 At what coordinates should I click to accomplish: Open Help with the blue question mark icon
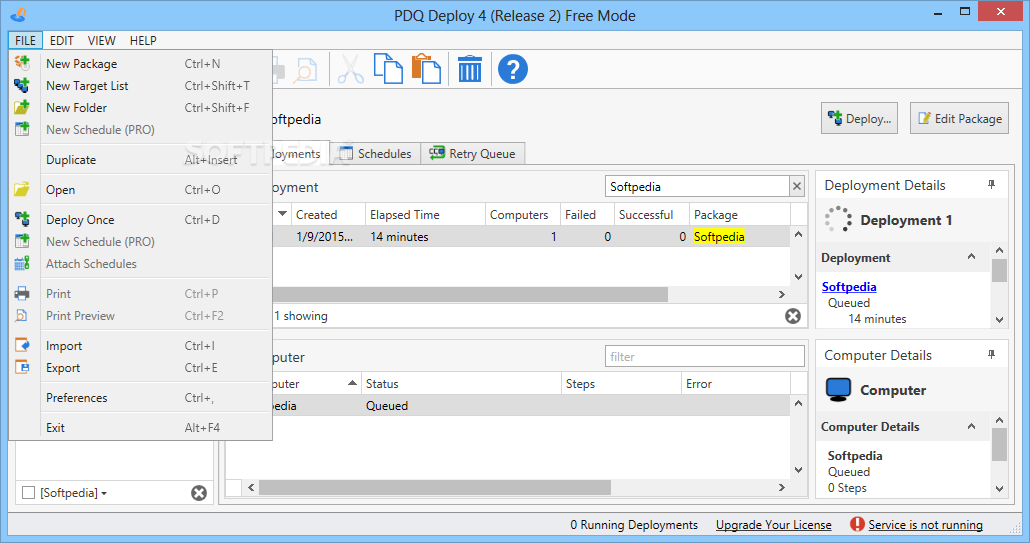pos(513,69)
